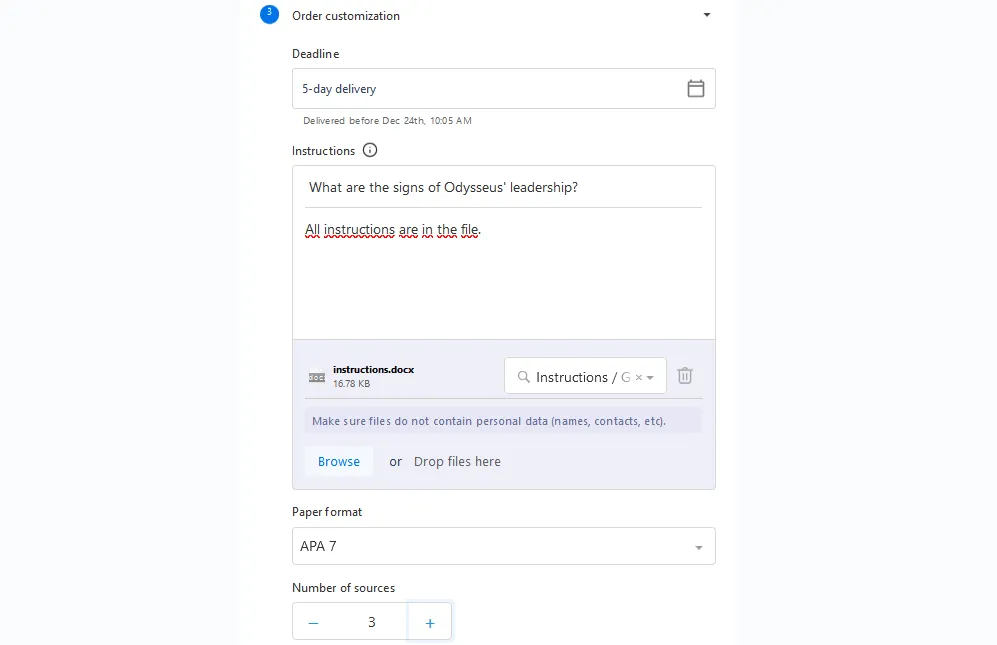Expand the APA 7 paper format dropdown

(504, 546)
